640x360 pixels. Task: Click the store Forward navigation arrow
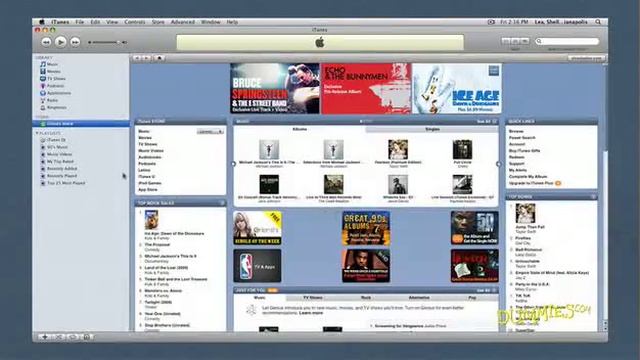[146, 58]
